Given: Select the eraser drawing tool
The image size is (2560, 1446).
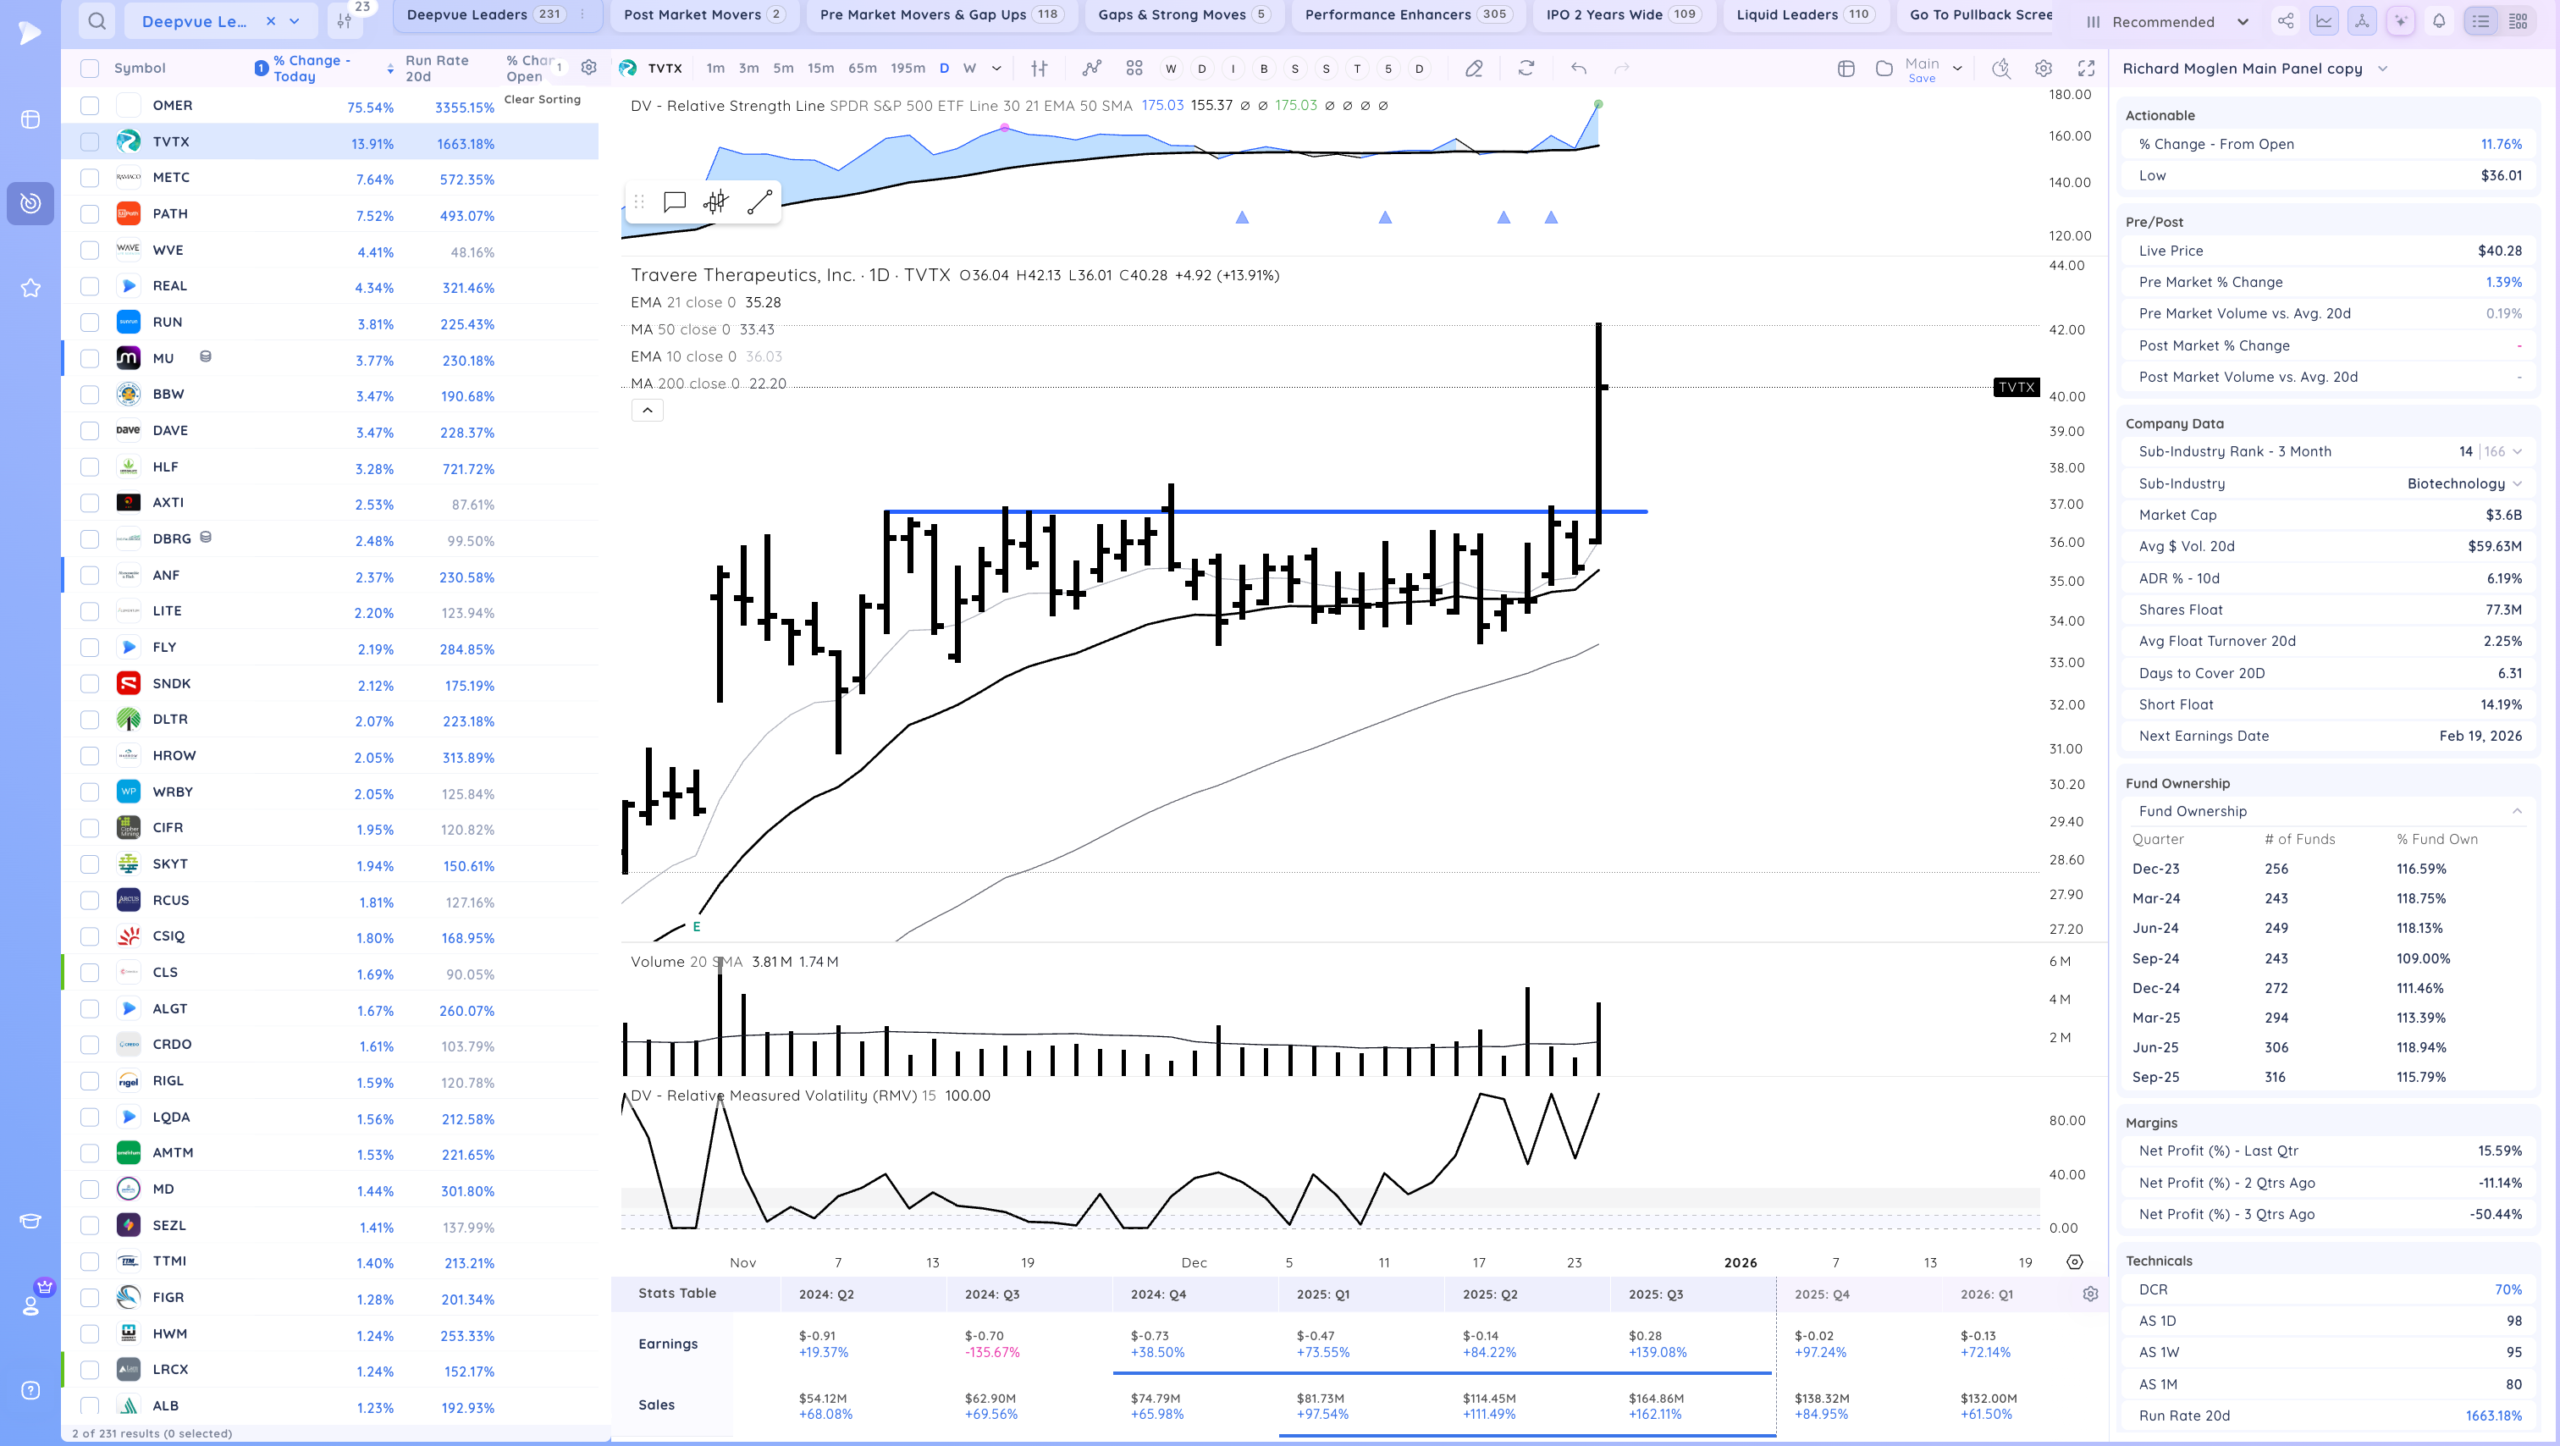Looking at the screenshot, I should [x=1474, y=68].
